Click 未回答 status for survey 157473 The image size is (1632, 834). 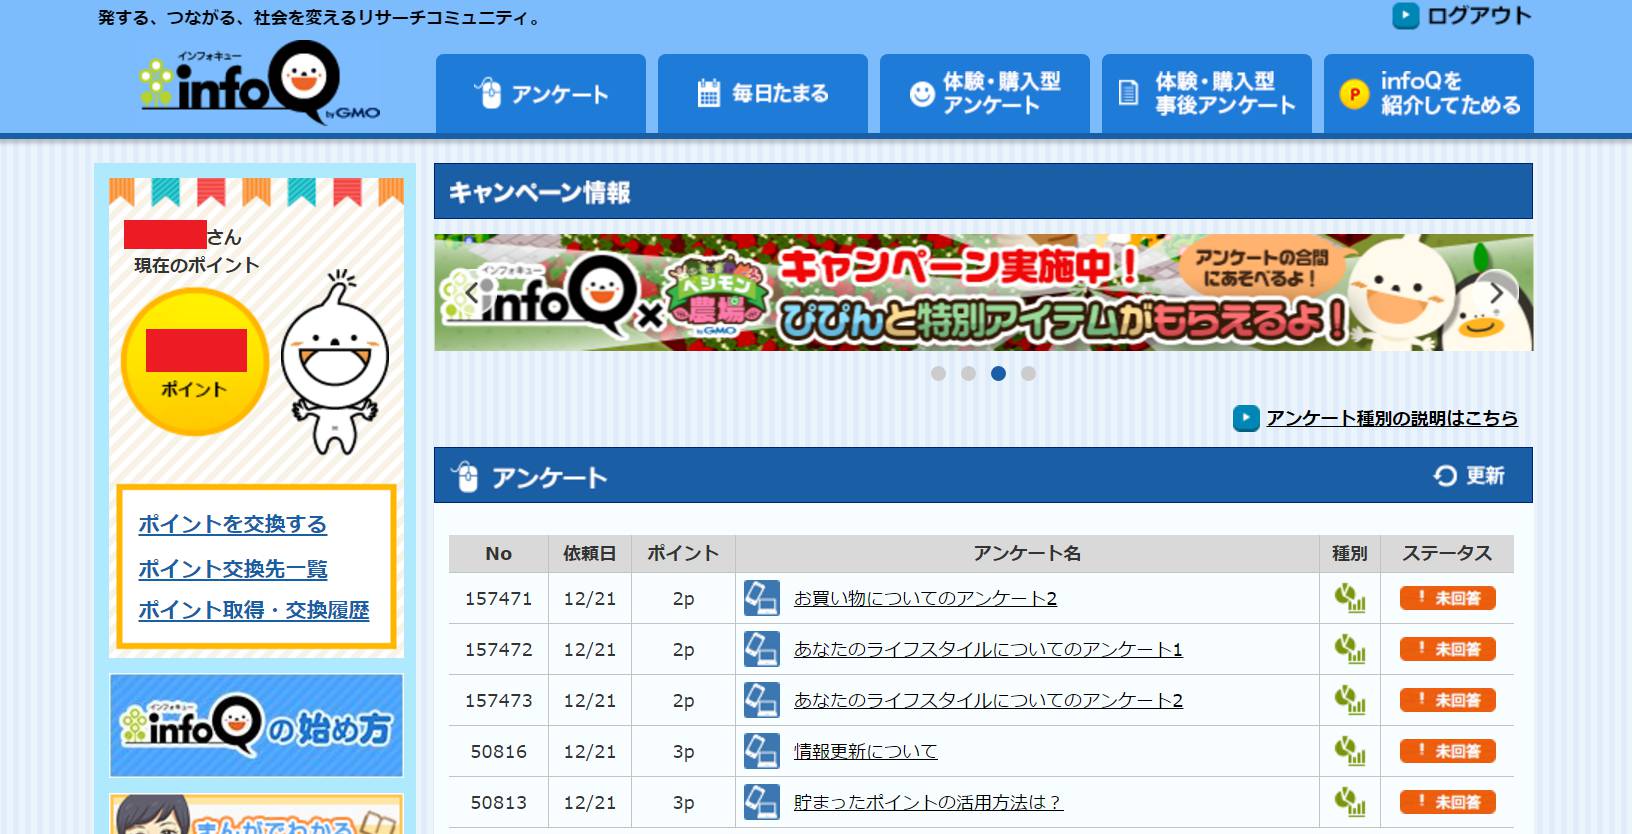(1448, 700)
